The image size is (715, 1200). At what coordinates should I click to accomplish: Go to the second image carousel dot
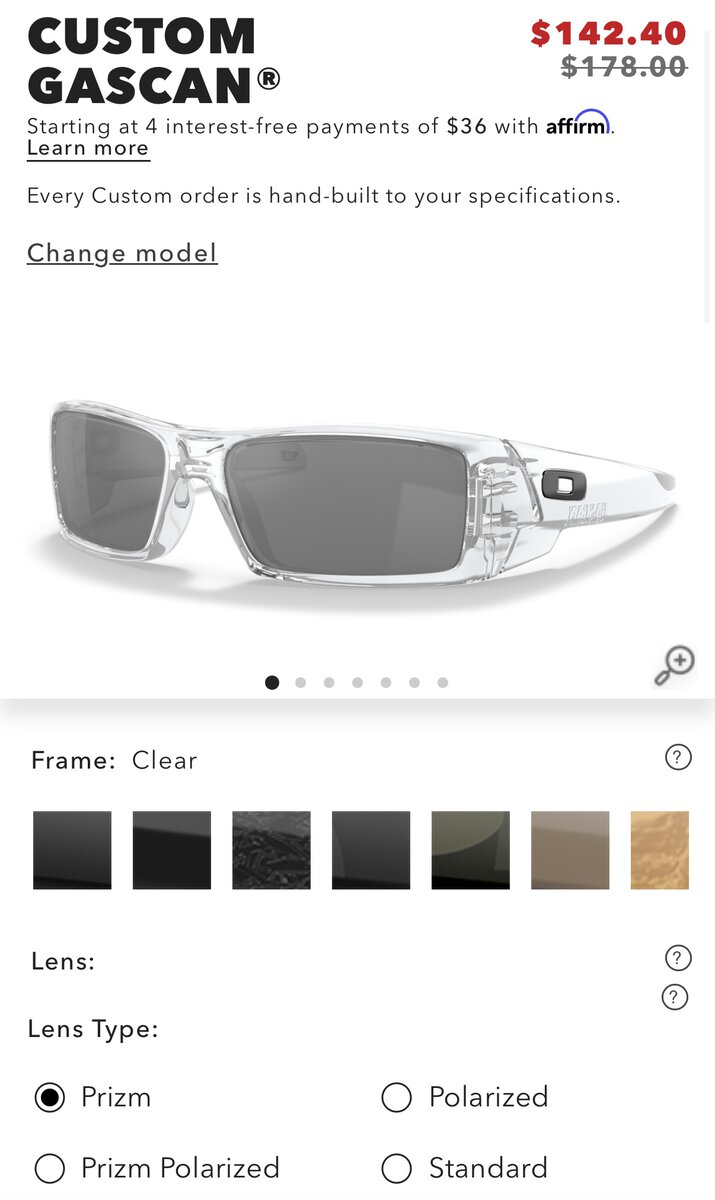click(300, 683)
